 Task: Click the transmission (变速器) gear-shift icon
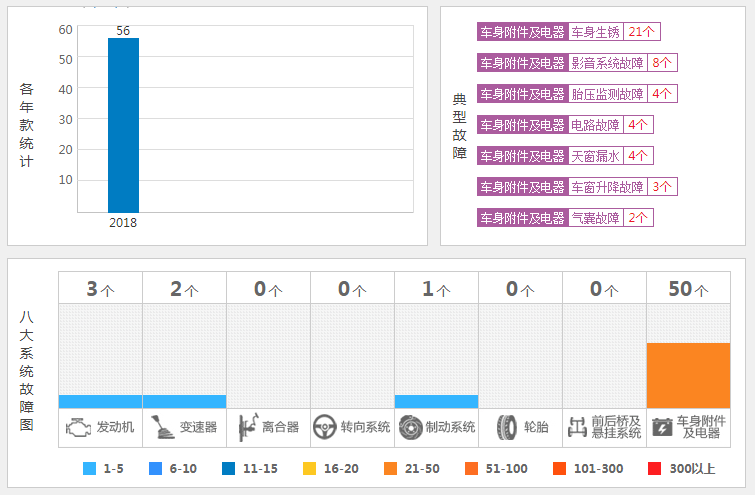coord(161,428)
